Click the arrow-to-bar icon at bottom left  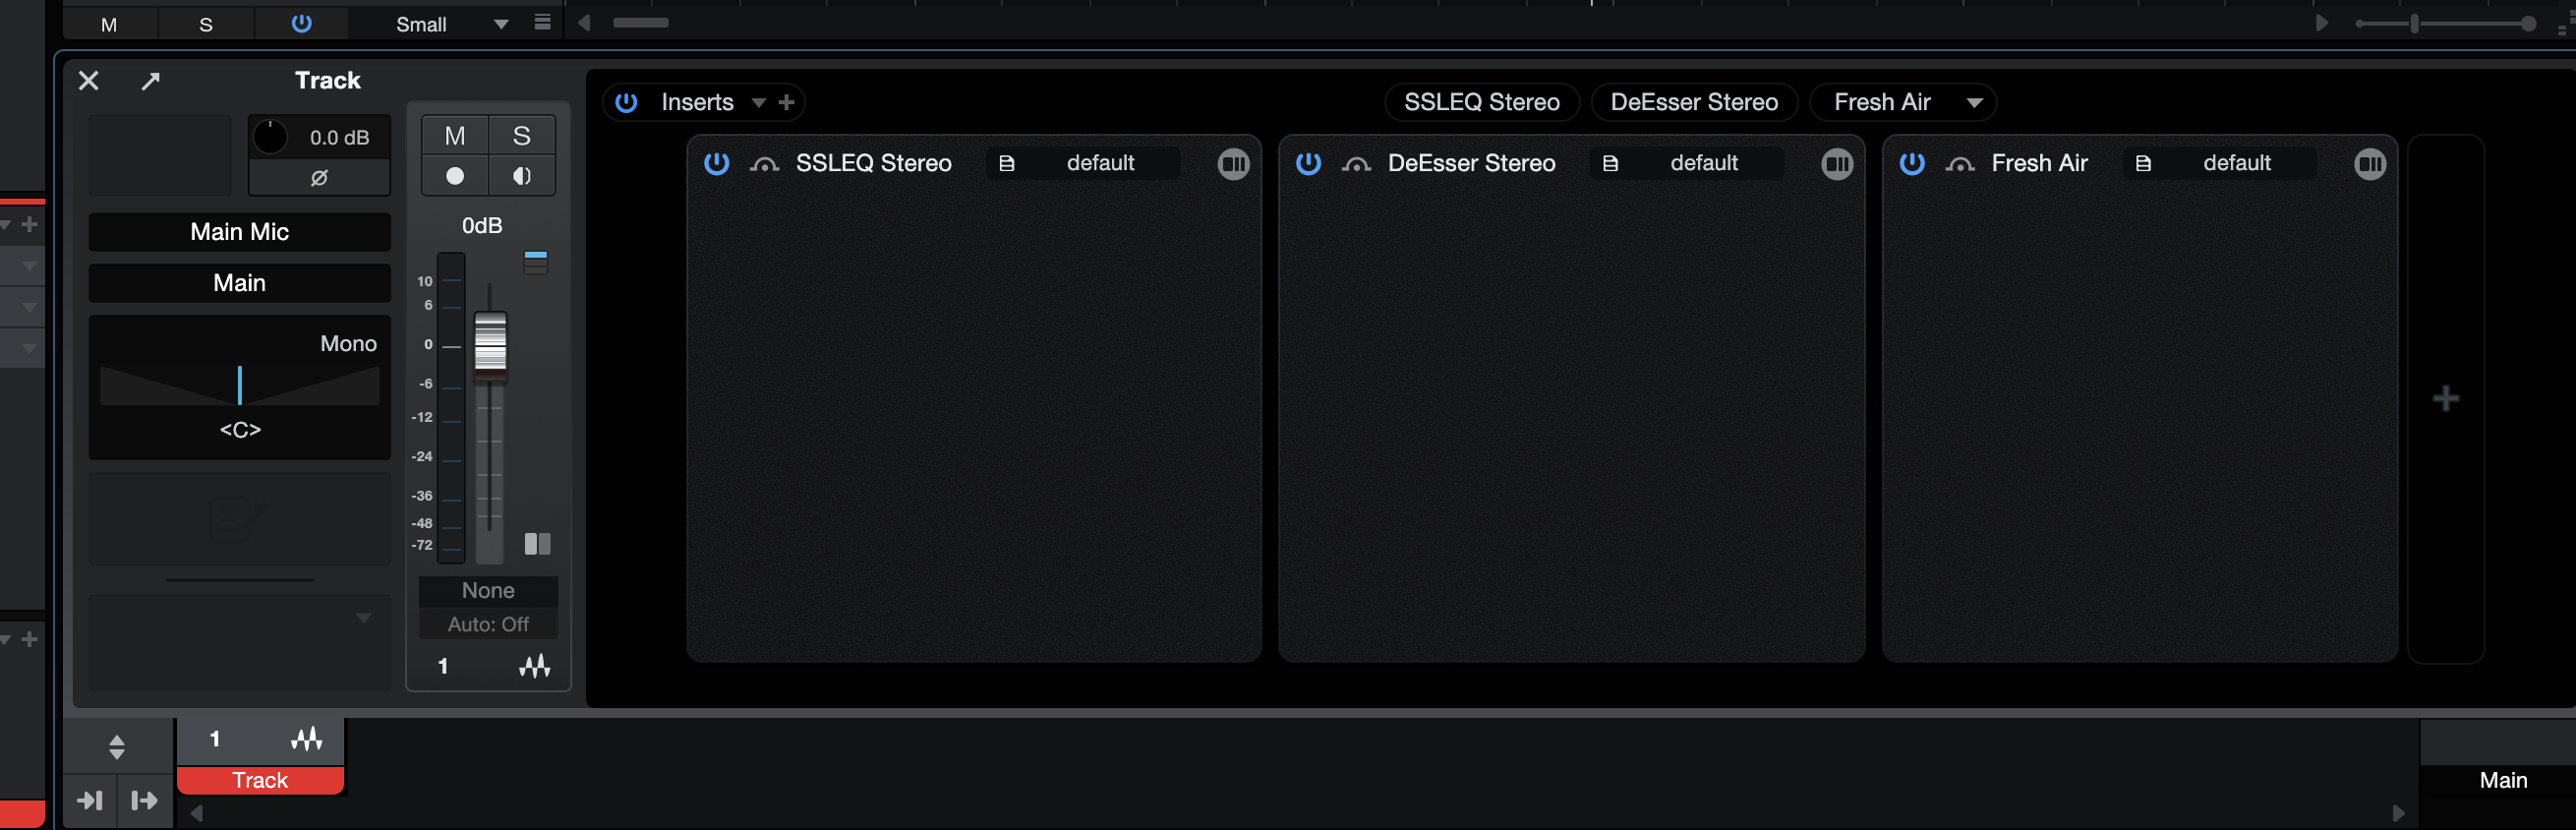pos(90,800)
